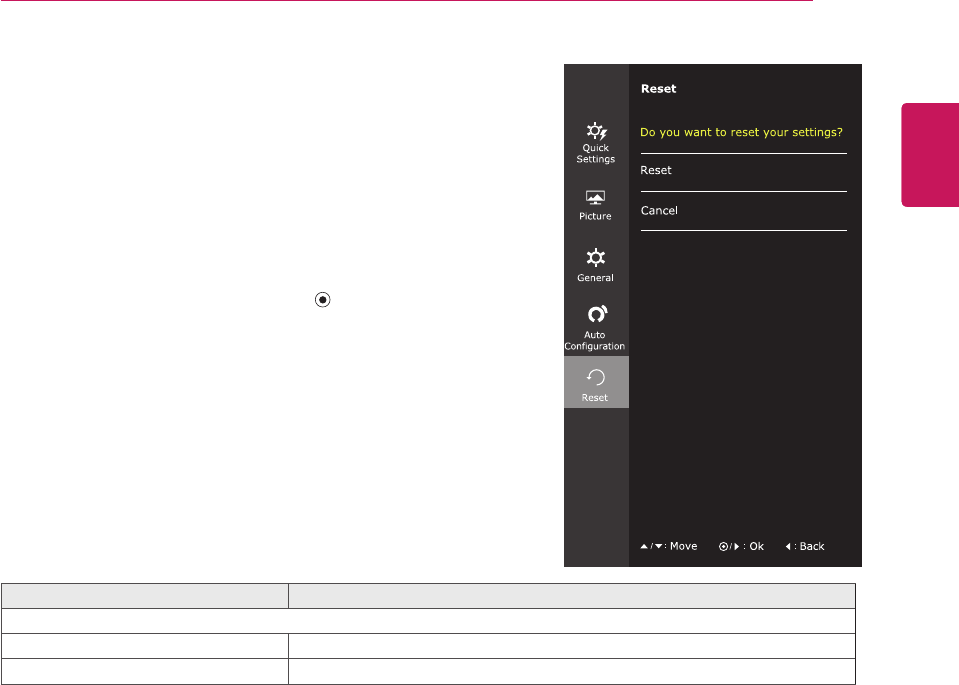
Task: Click the Move up/down arrows hint
Action: pos(668,546)
